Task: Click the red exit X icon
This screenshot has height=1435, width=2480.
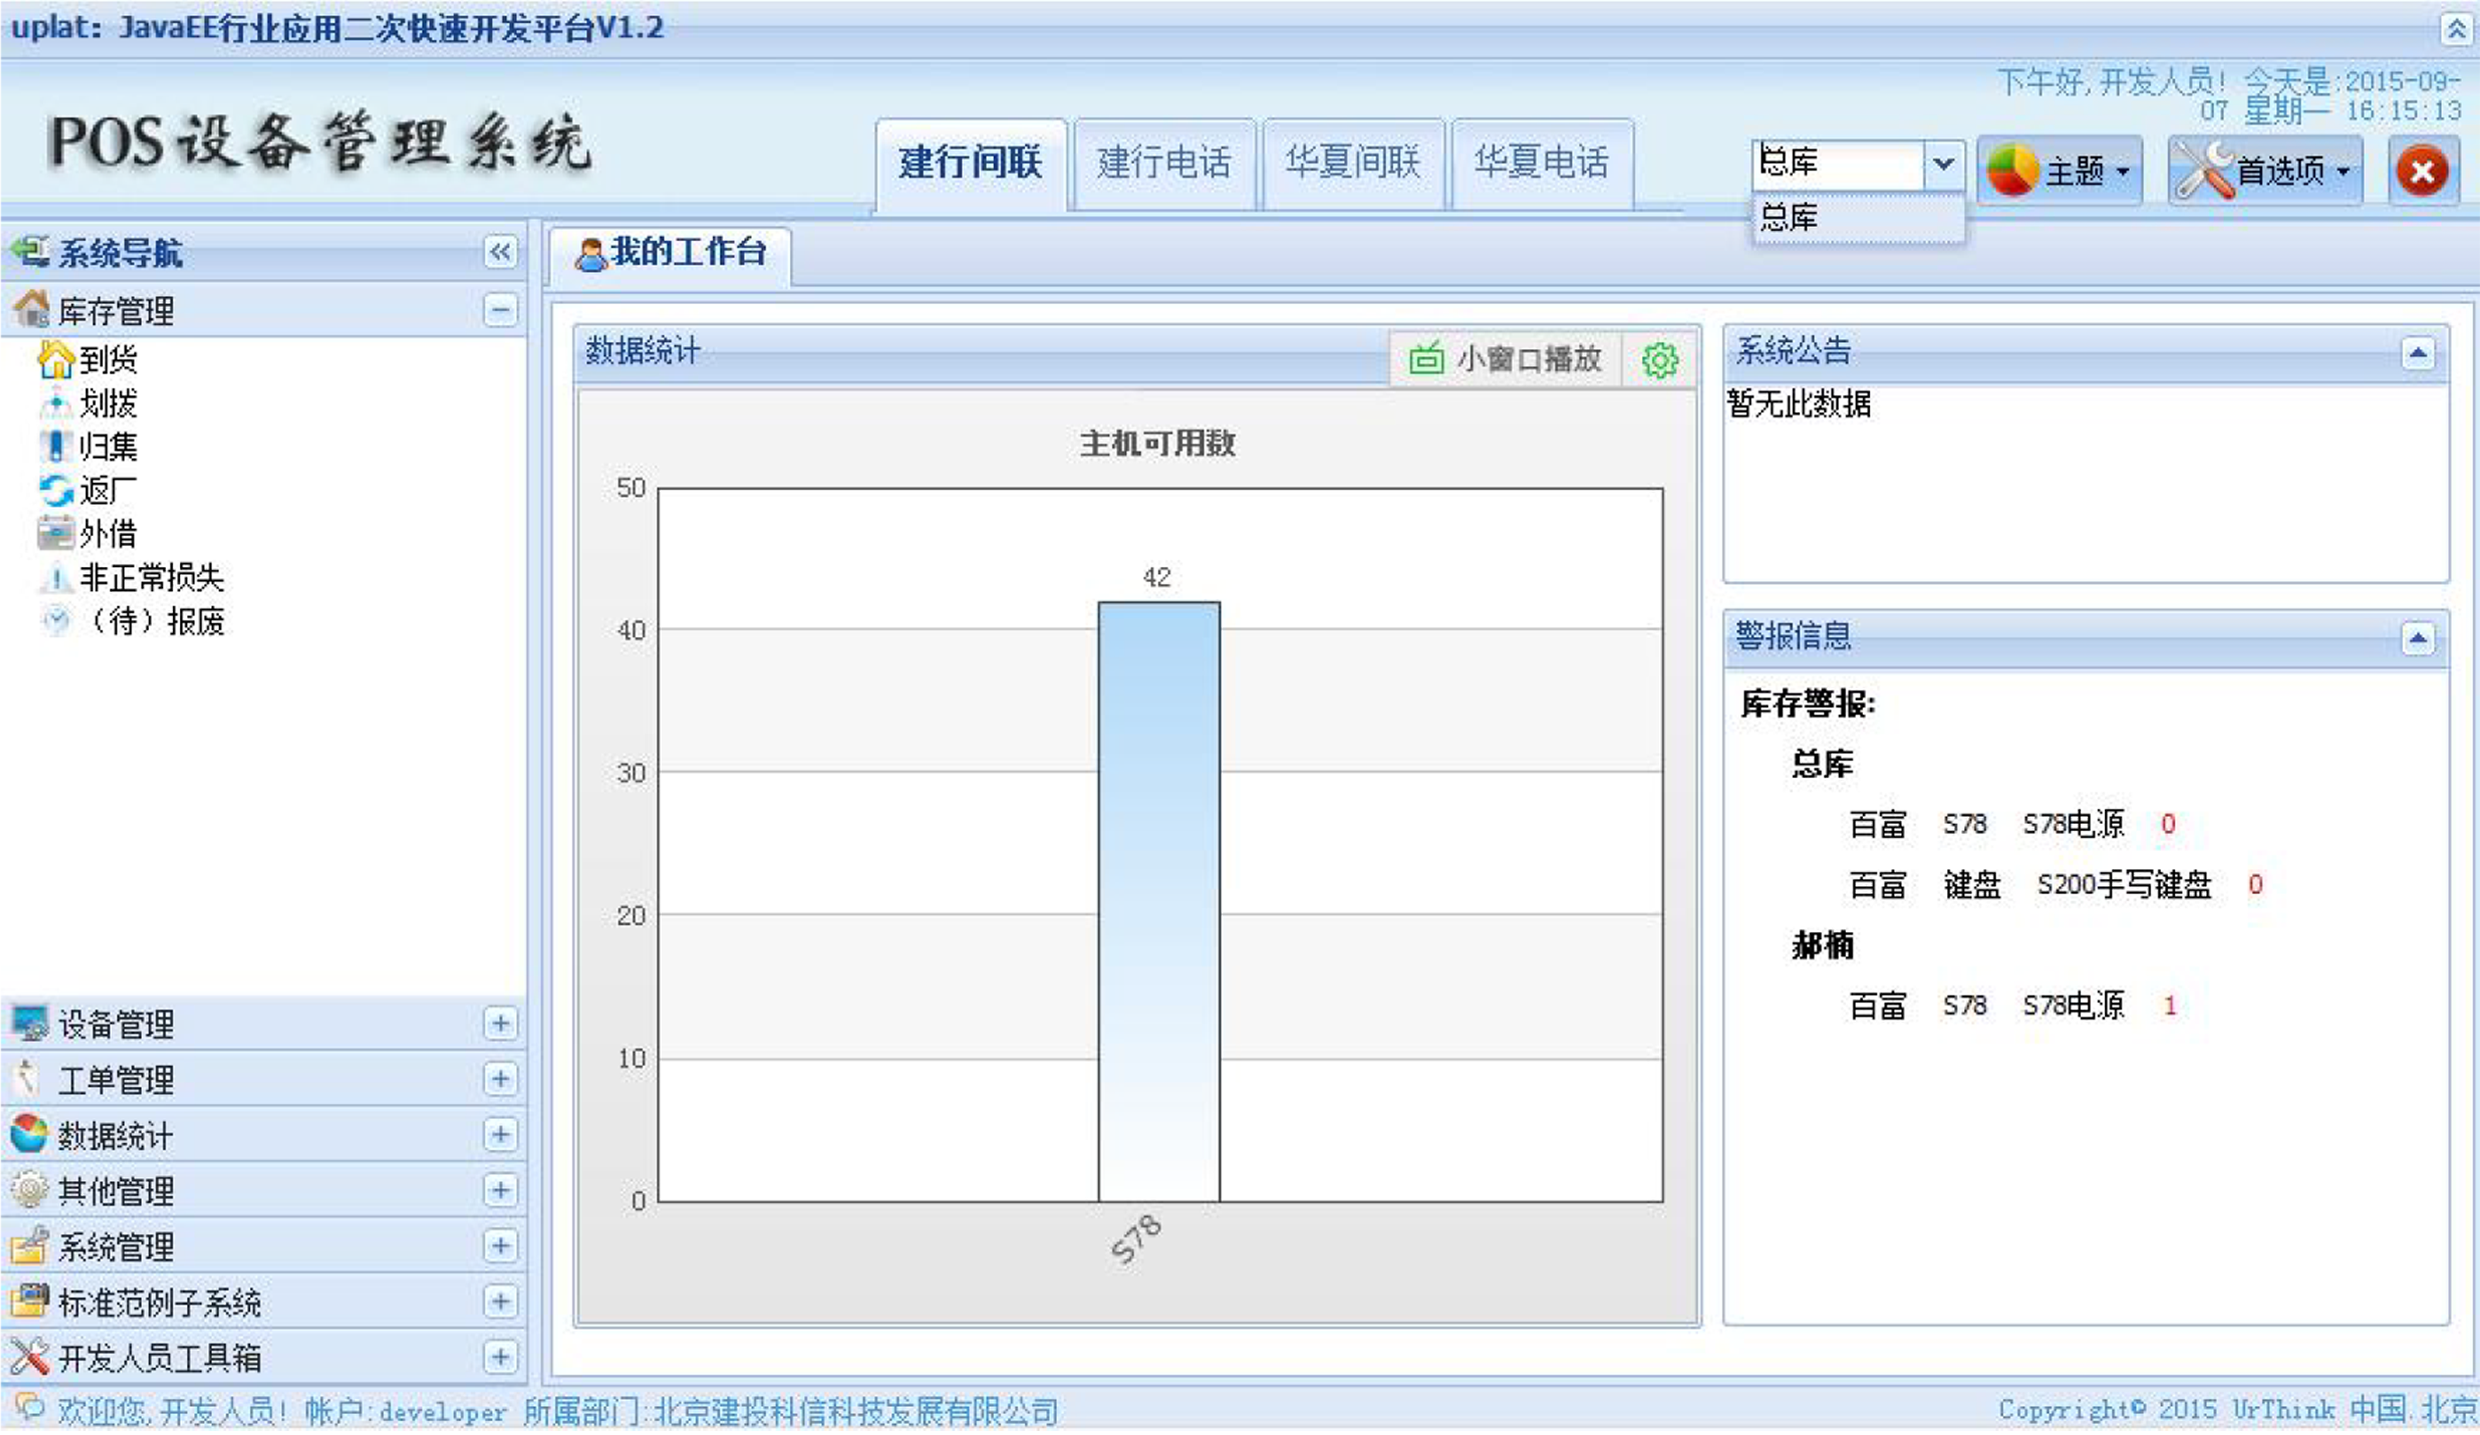Action: 2422,171
